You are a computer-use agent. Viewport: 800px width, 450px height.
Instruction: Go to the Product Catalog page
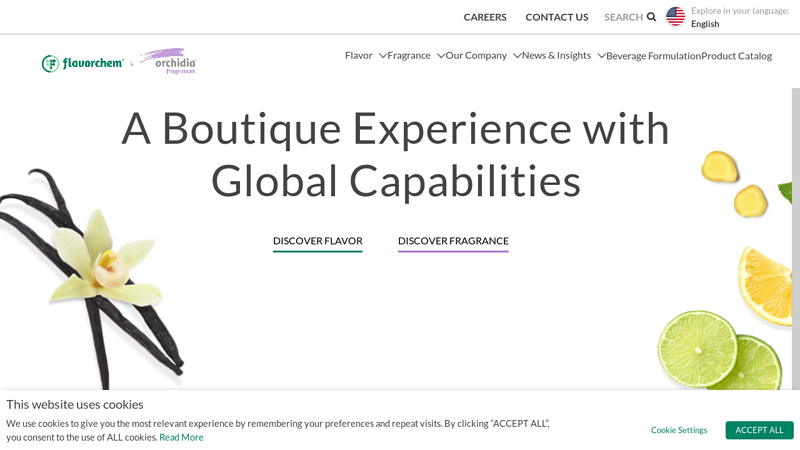coord(736,56)
